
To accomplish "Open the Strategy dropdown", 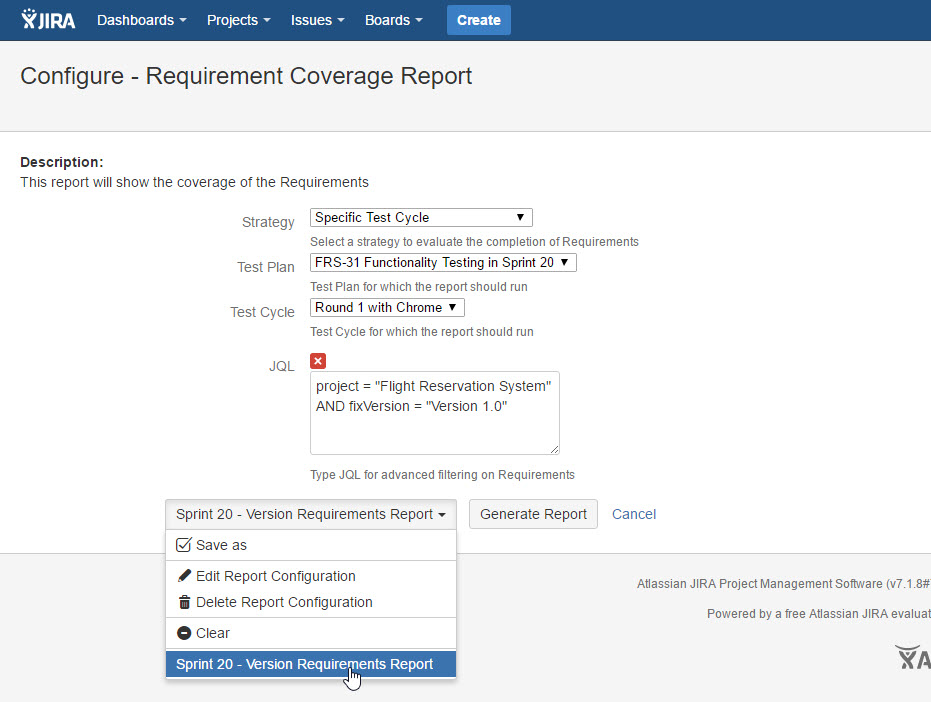I will [x=421, y=217].
